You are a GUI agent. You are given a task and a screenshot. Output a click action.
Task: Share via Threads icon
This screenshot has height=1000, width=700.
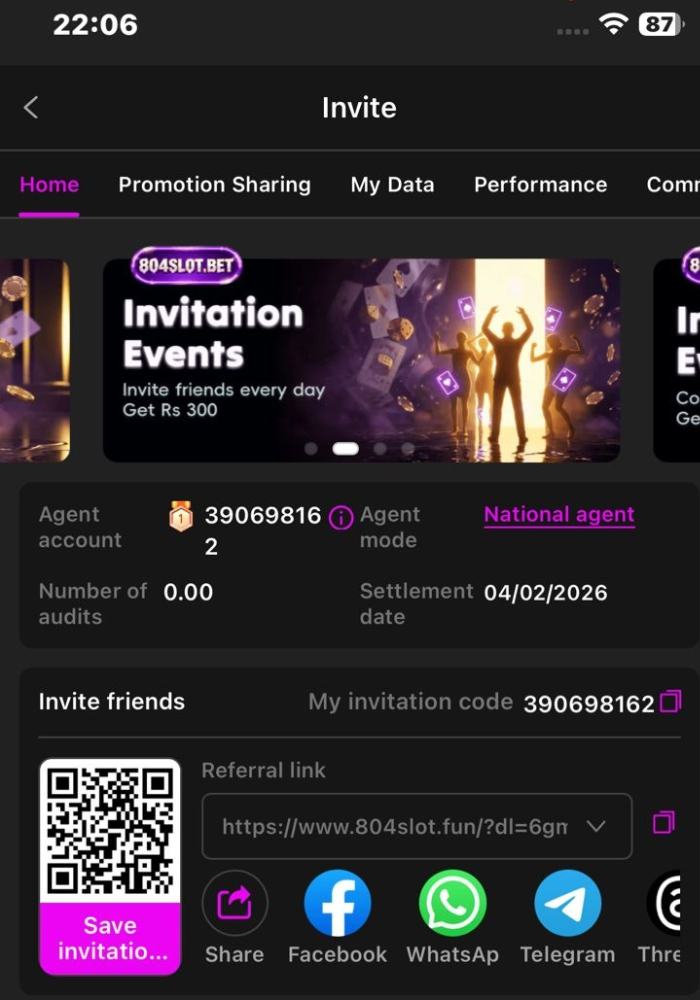click(x=664, y=902)
